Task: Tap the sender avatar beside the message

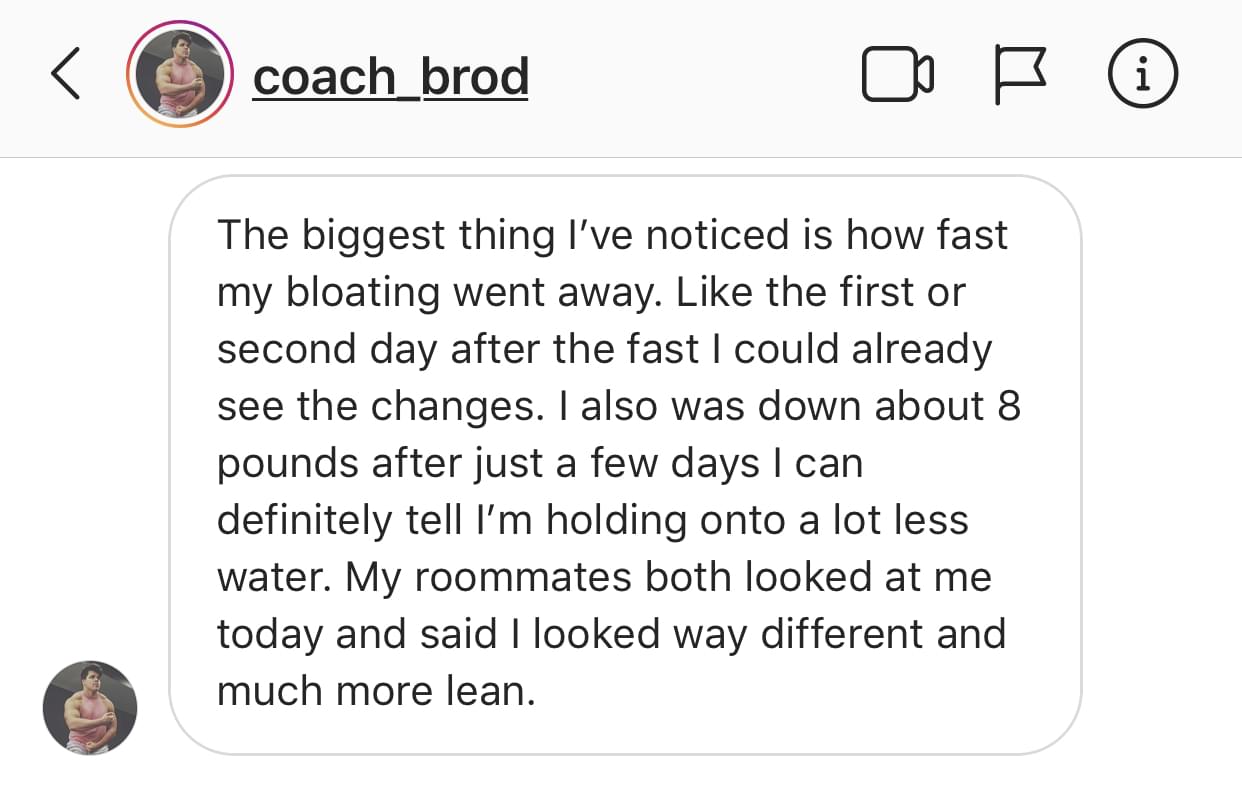Action: pyautogui.click(x=90, y=708)
